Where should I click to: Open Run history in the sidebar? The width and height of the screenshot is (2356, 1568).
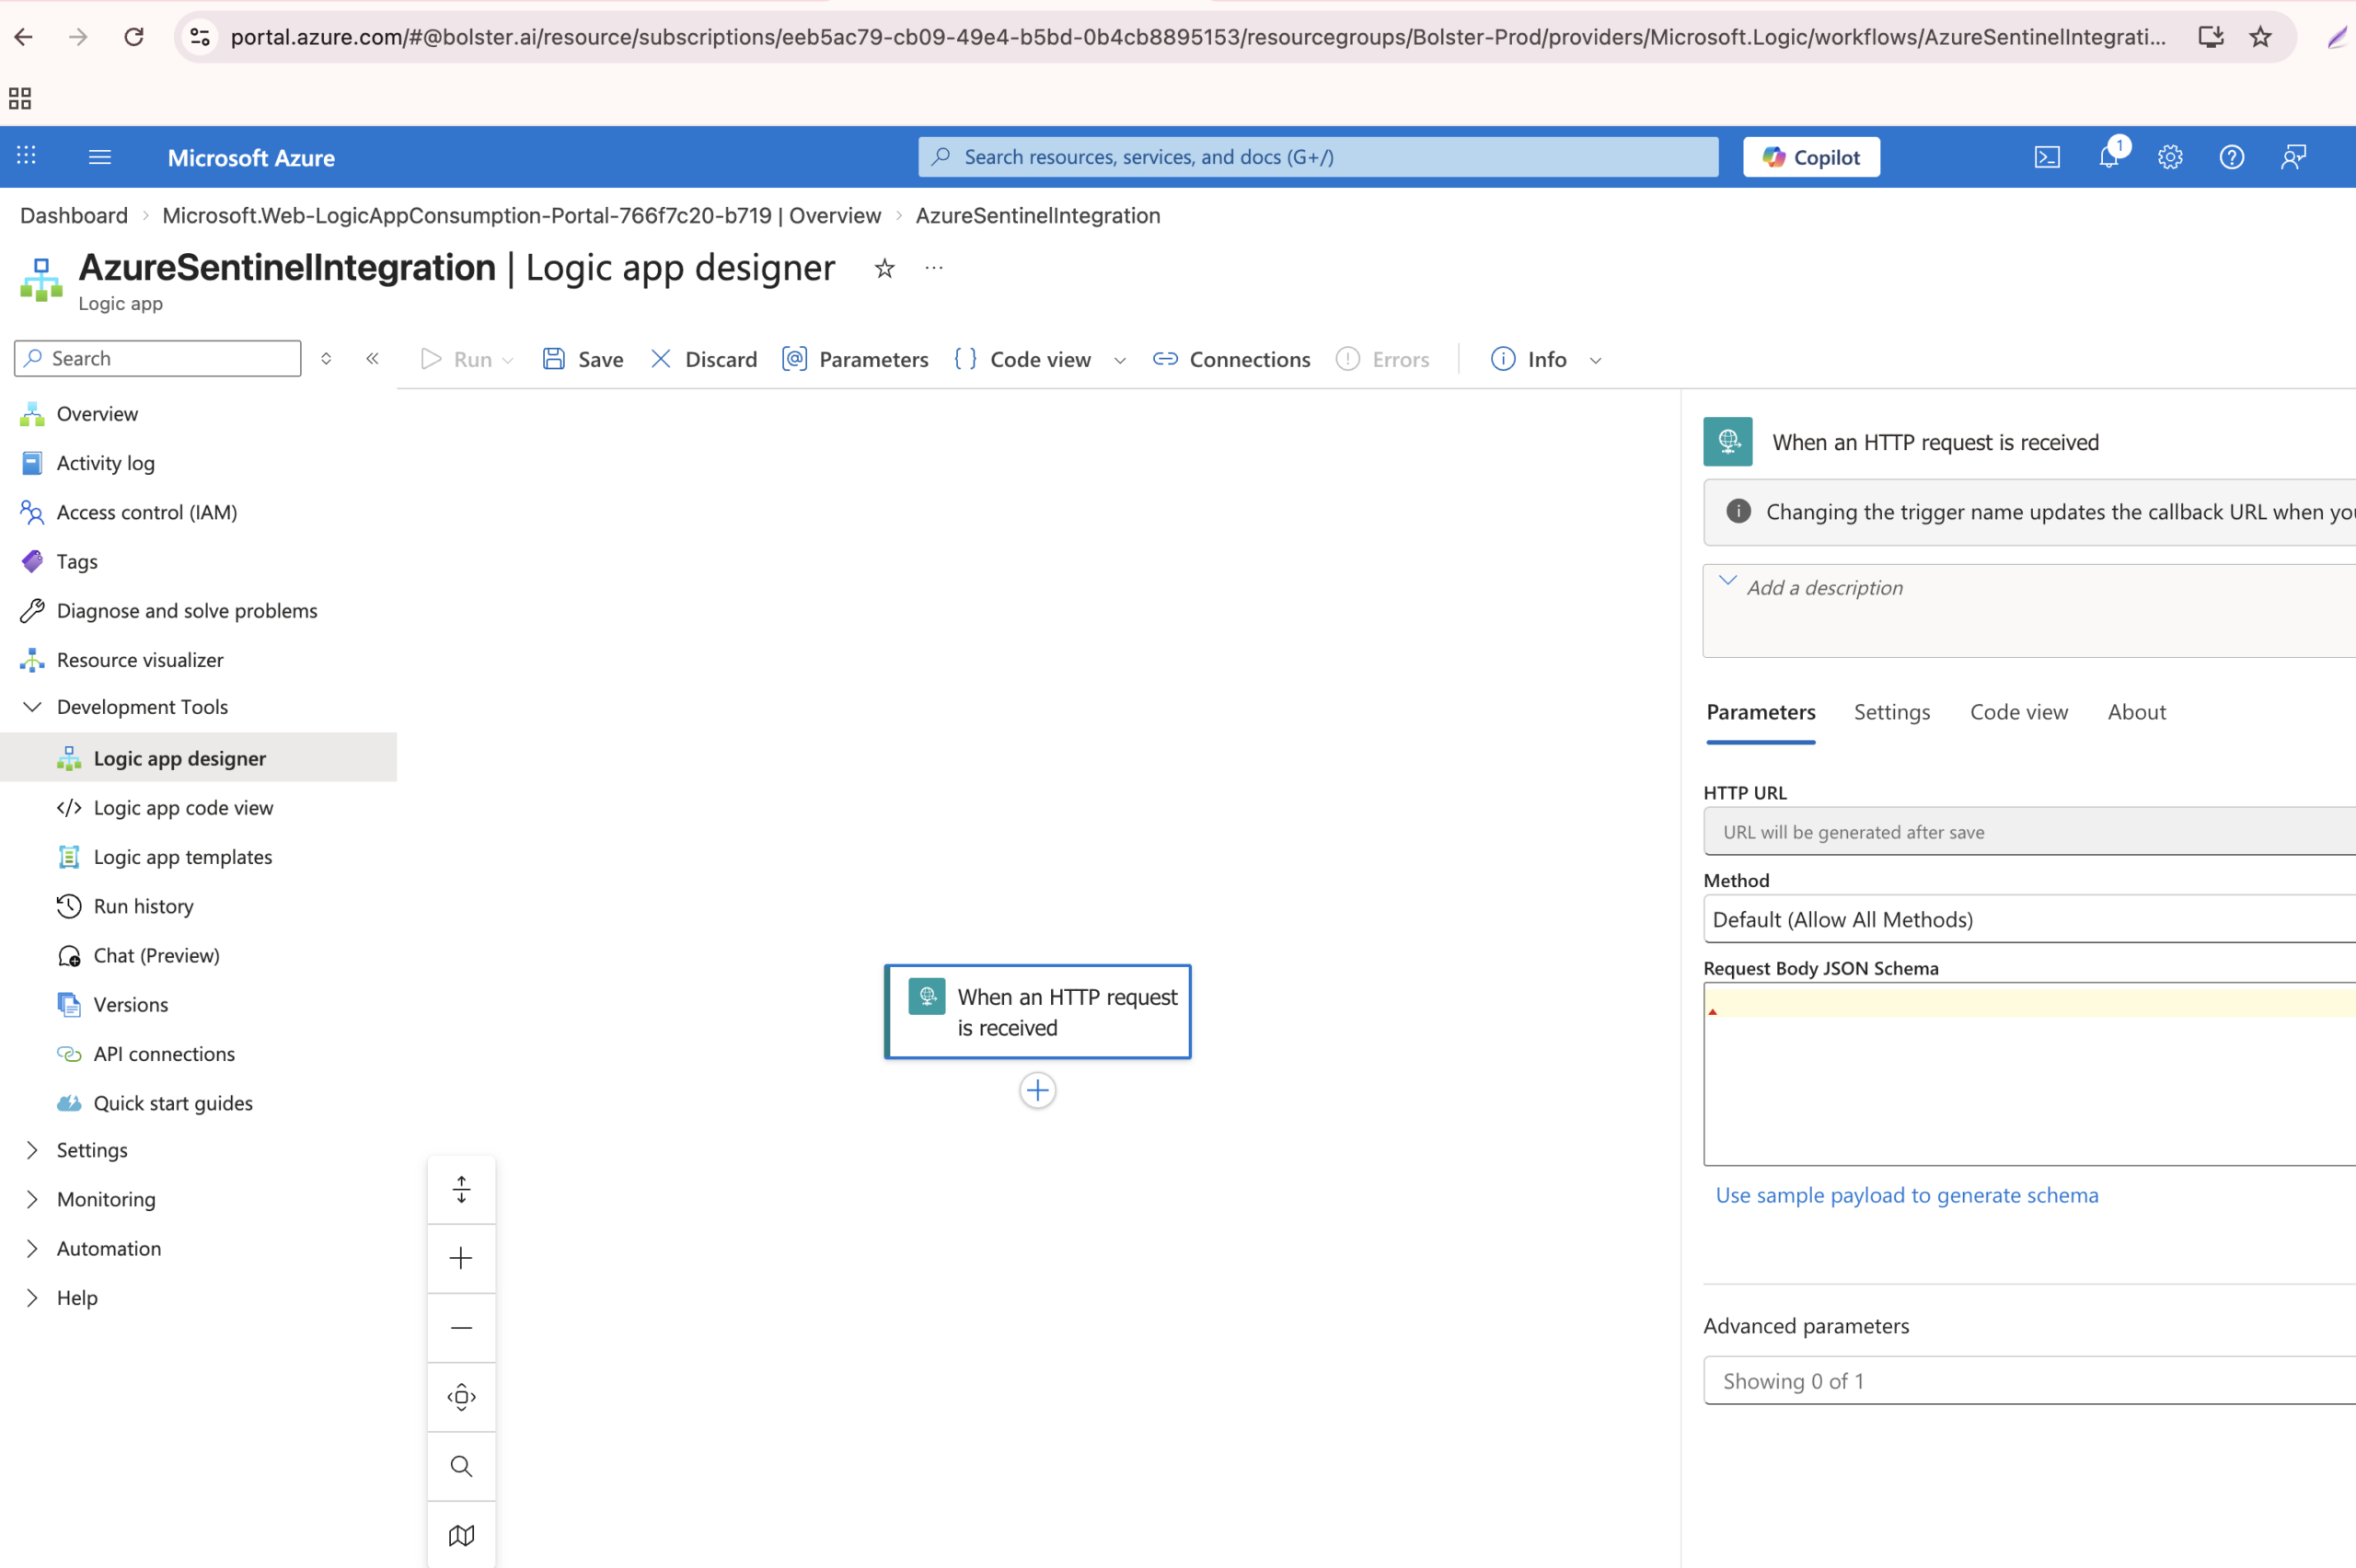143,906
